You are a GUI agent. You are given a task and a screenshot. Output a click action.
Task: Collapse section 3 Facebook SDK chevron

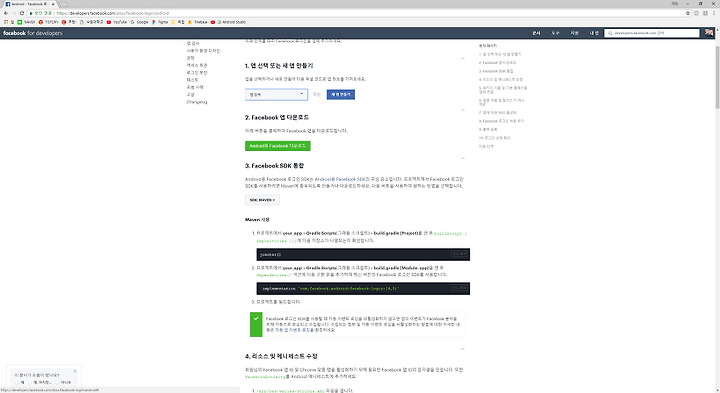pos(462,158)
